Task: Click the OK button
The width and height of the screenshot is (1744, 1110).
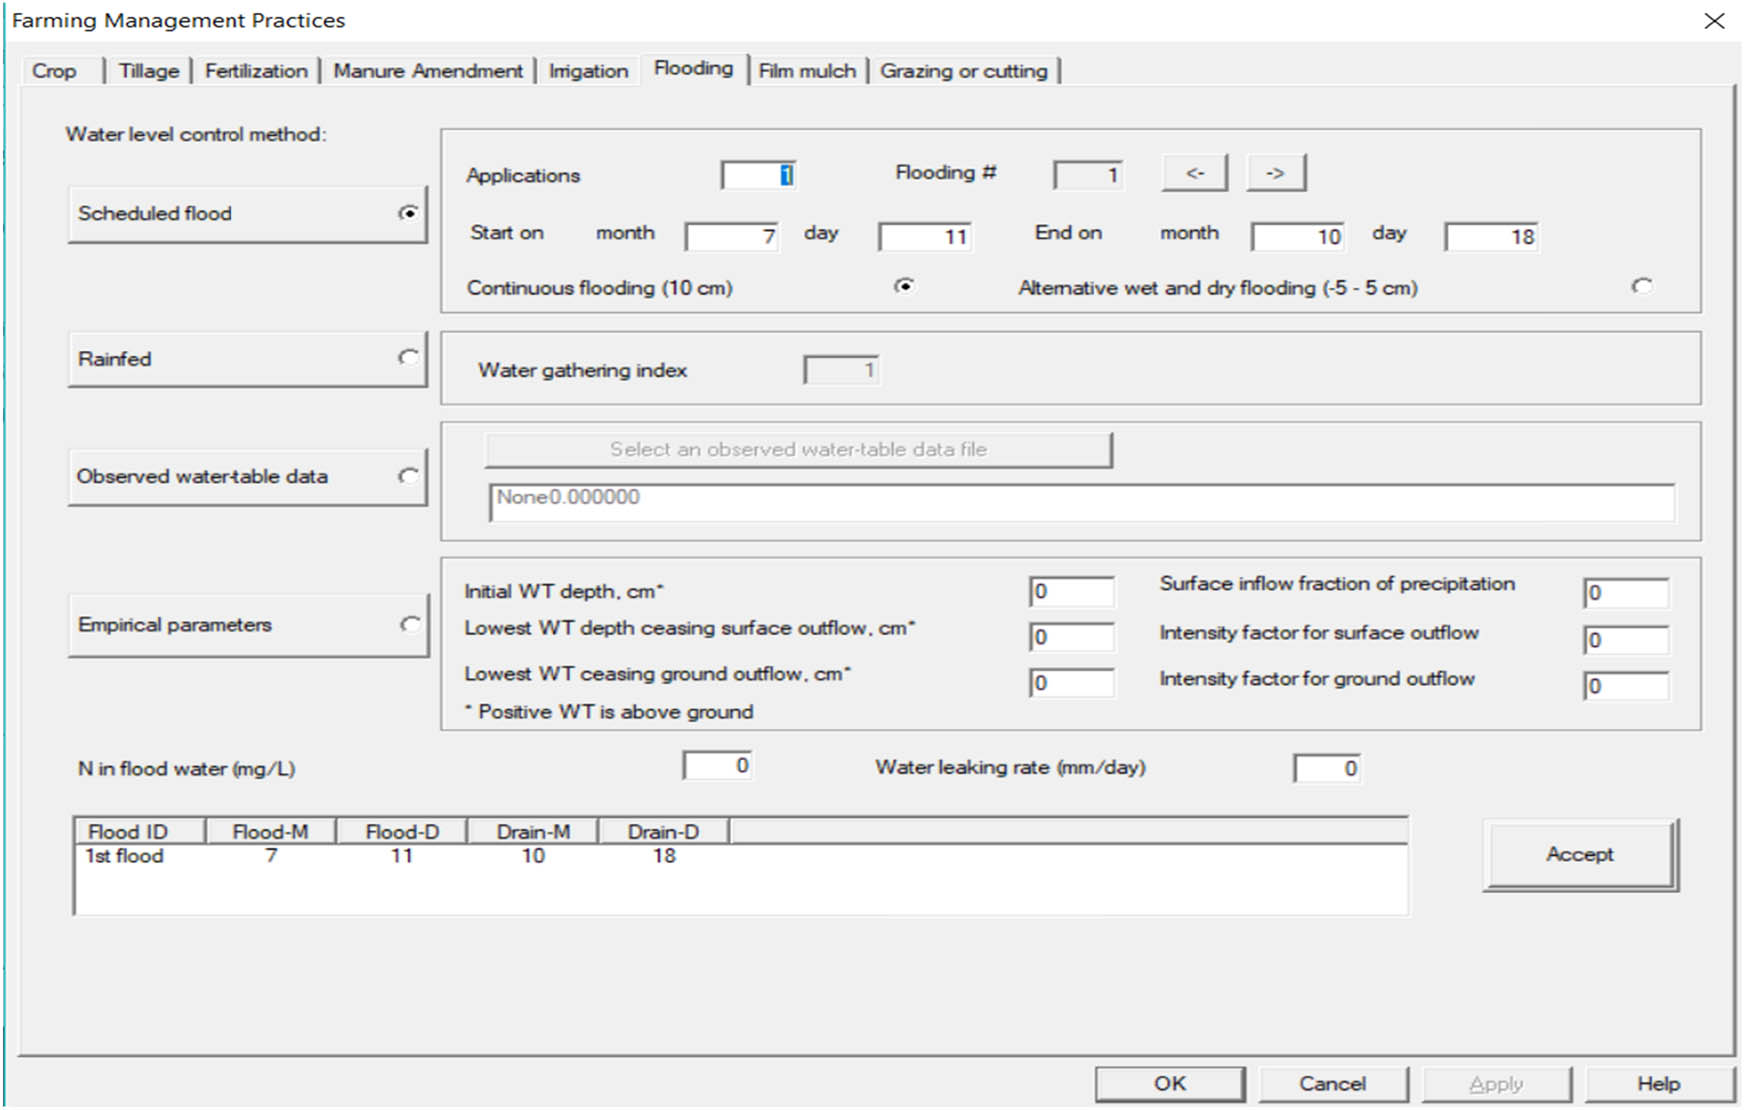Action: [1169, 1084]
